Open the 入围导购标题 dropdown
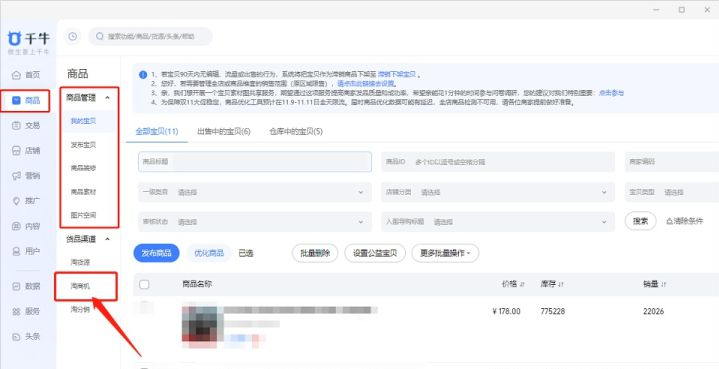 click(498, 222)
